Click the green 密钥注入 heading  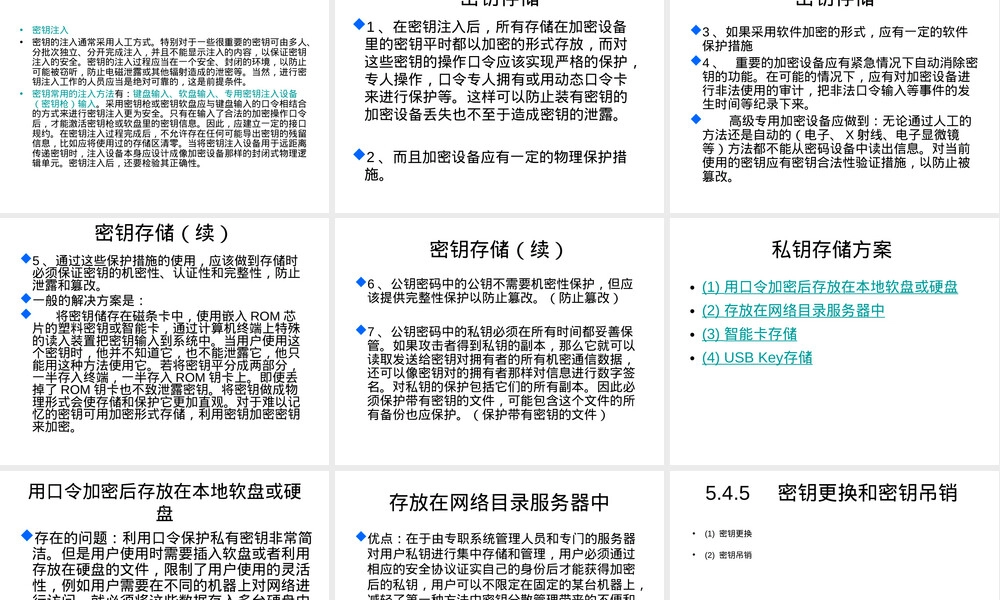pos(50,30)
